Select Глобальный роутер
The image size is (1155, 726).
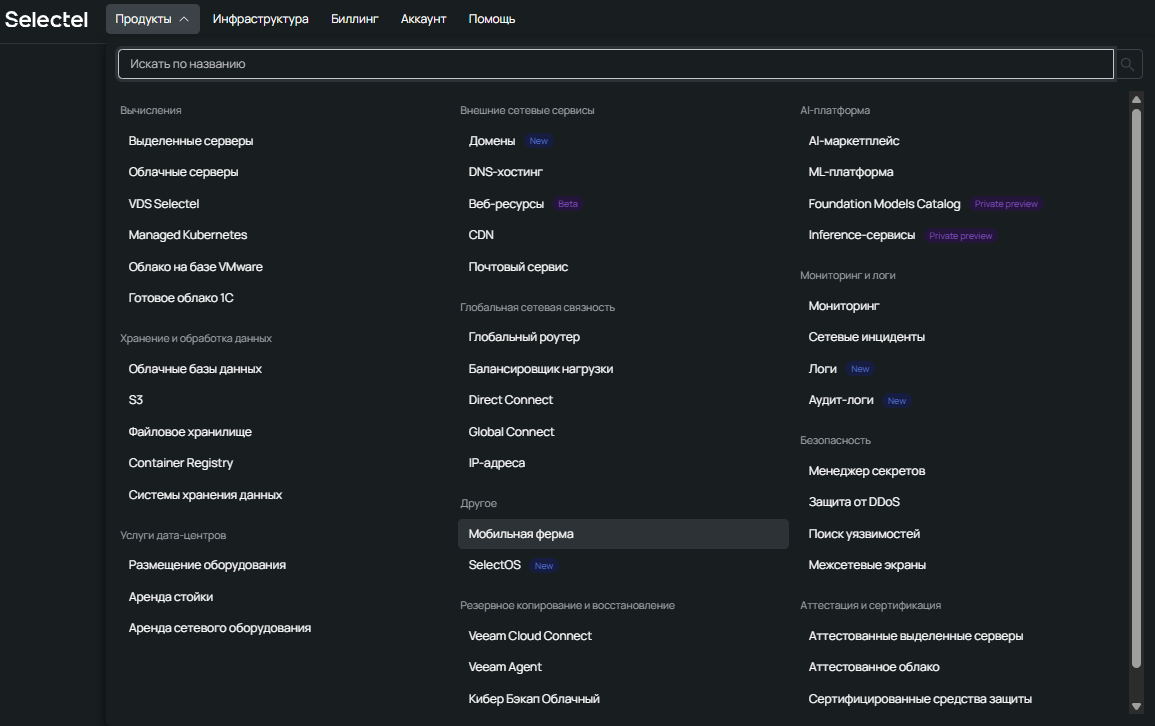tap(524, 337)
